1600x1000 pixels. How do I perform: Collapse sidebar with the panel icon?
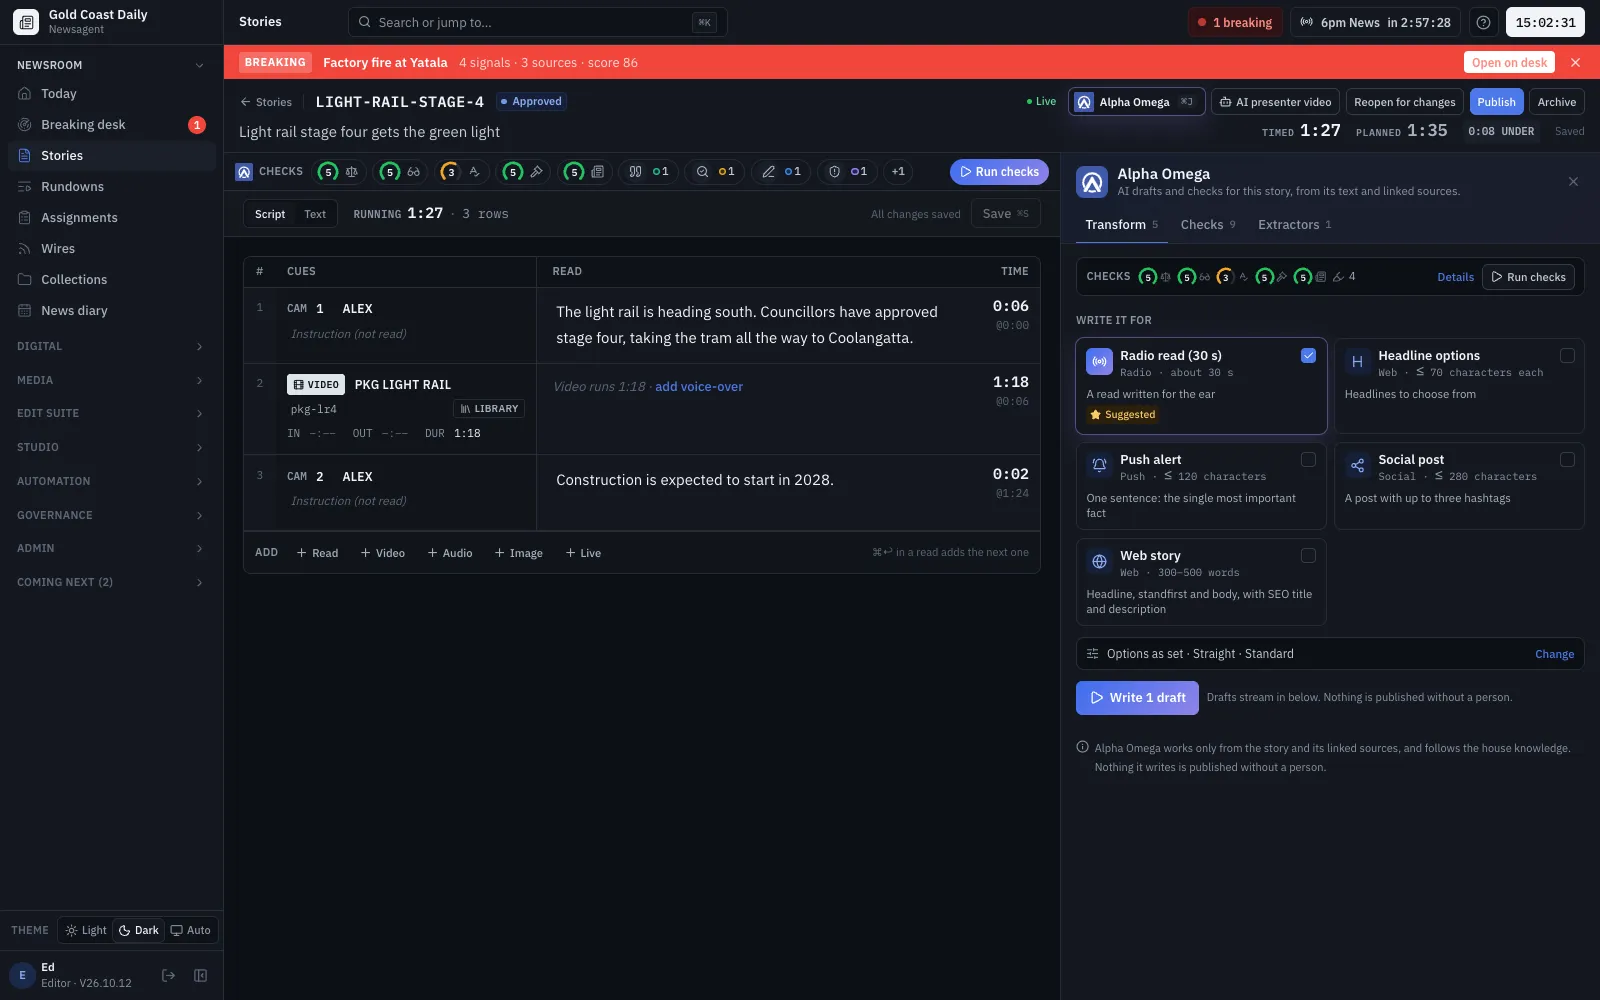point(200,975)
